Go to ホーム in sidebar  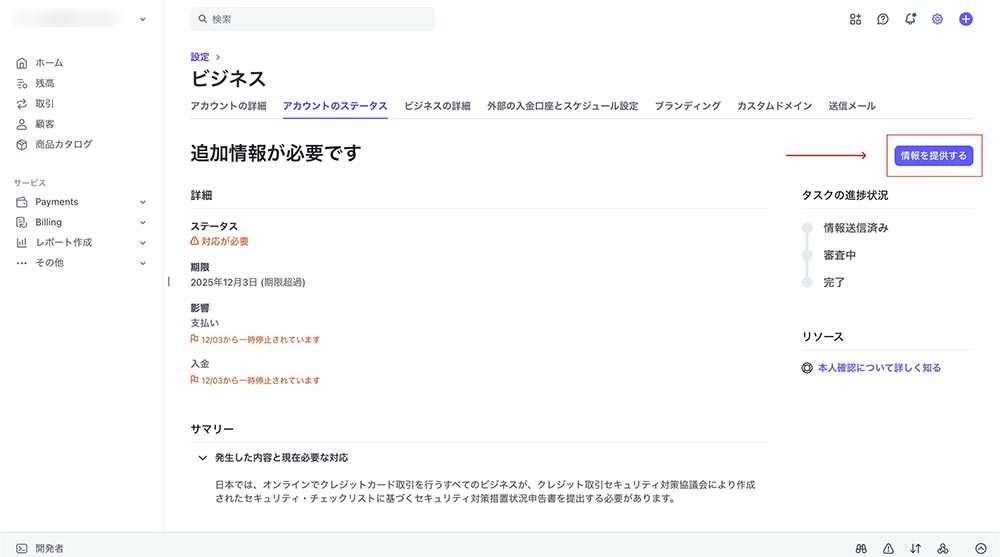49,63
